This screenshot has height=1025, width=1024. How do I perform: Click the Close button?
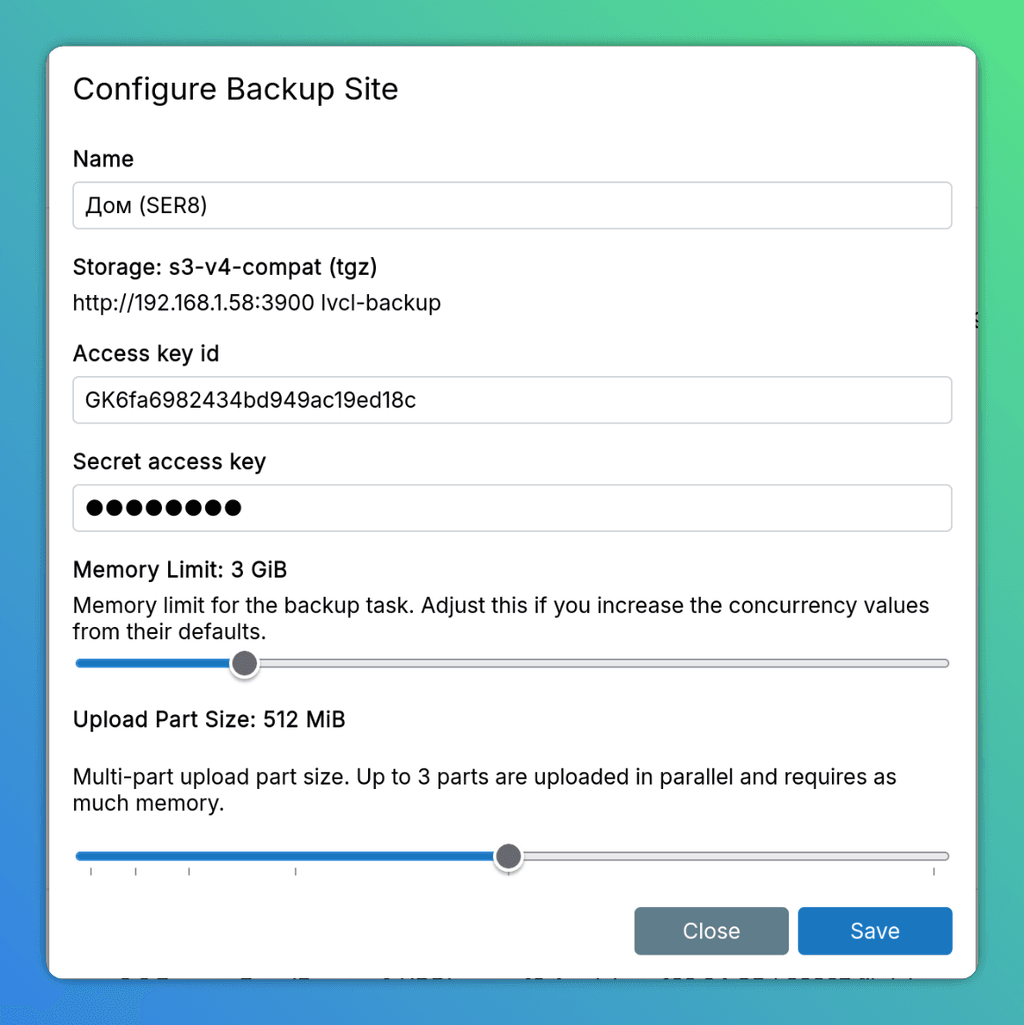[711, 931]
